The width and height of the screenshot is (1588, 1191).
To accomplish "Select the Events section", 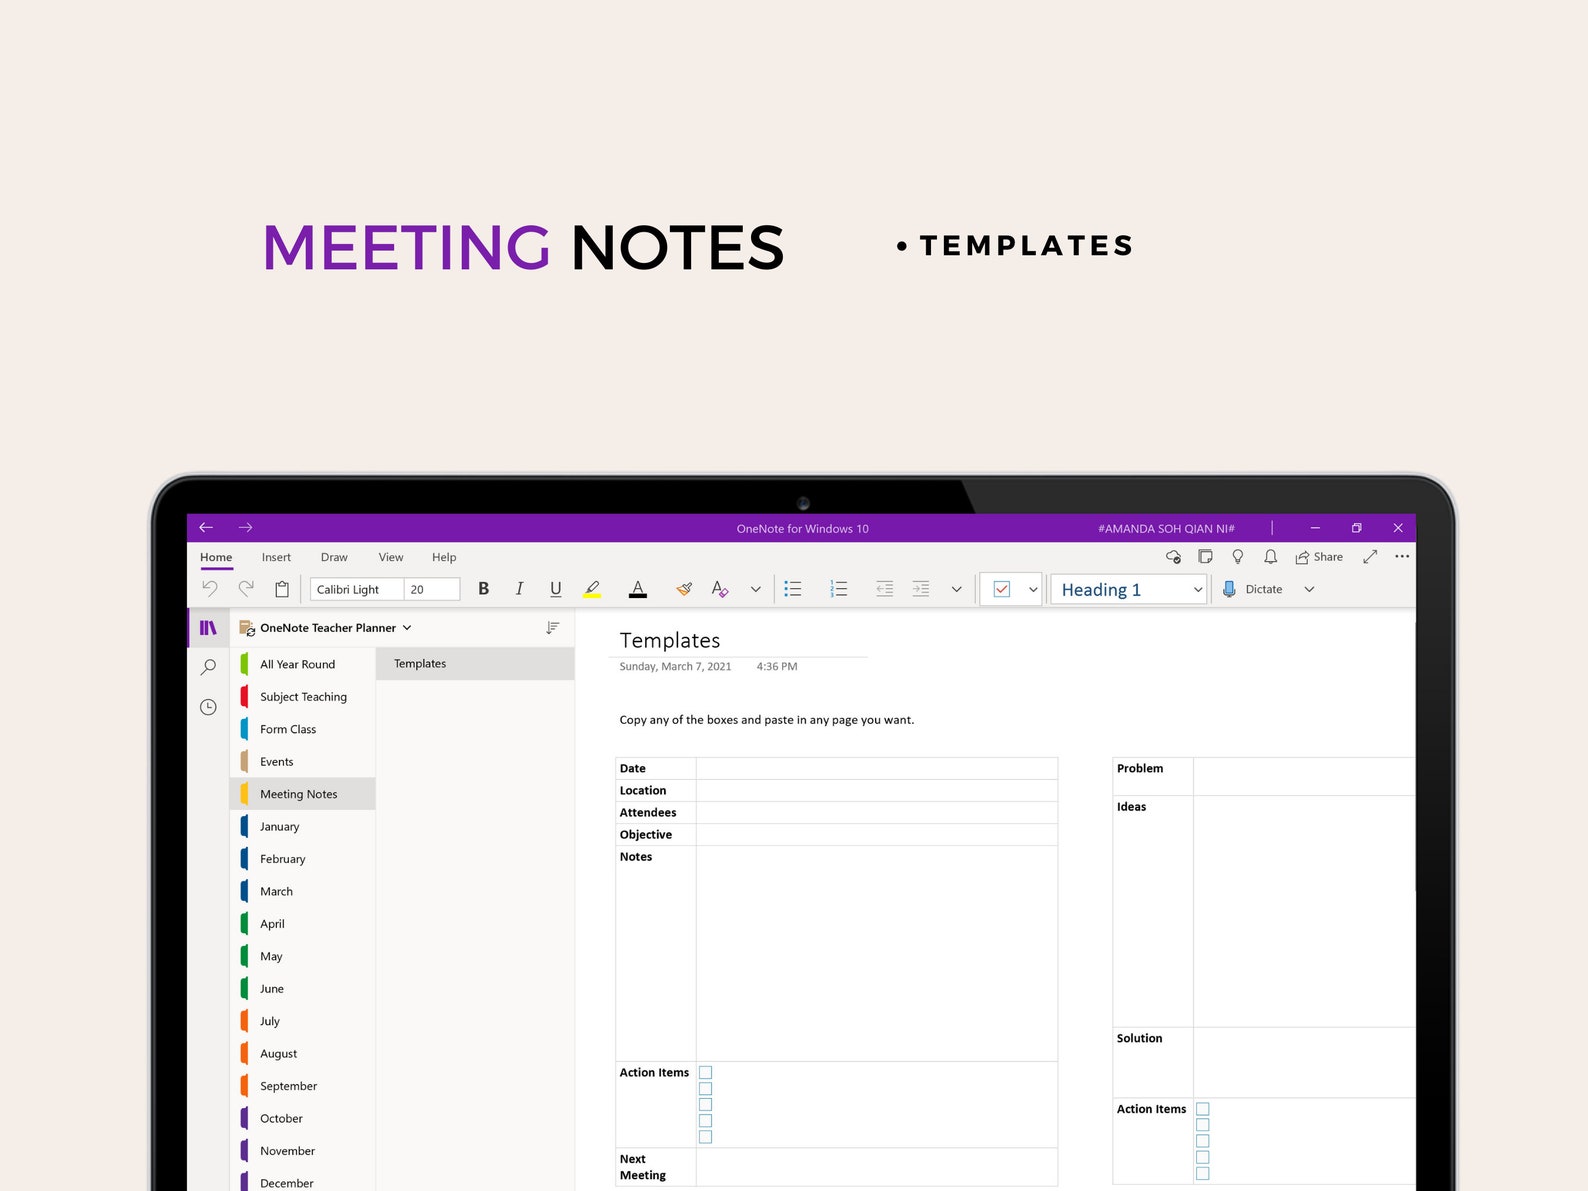I will click(x=303, y=762).
